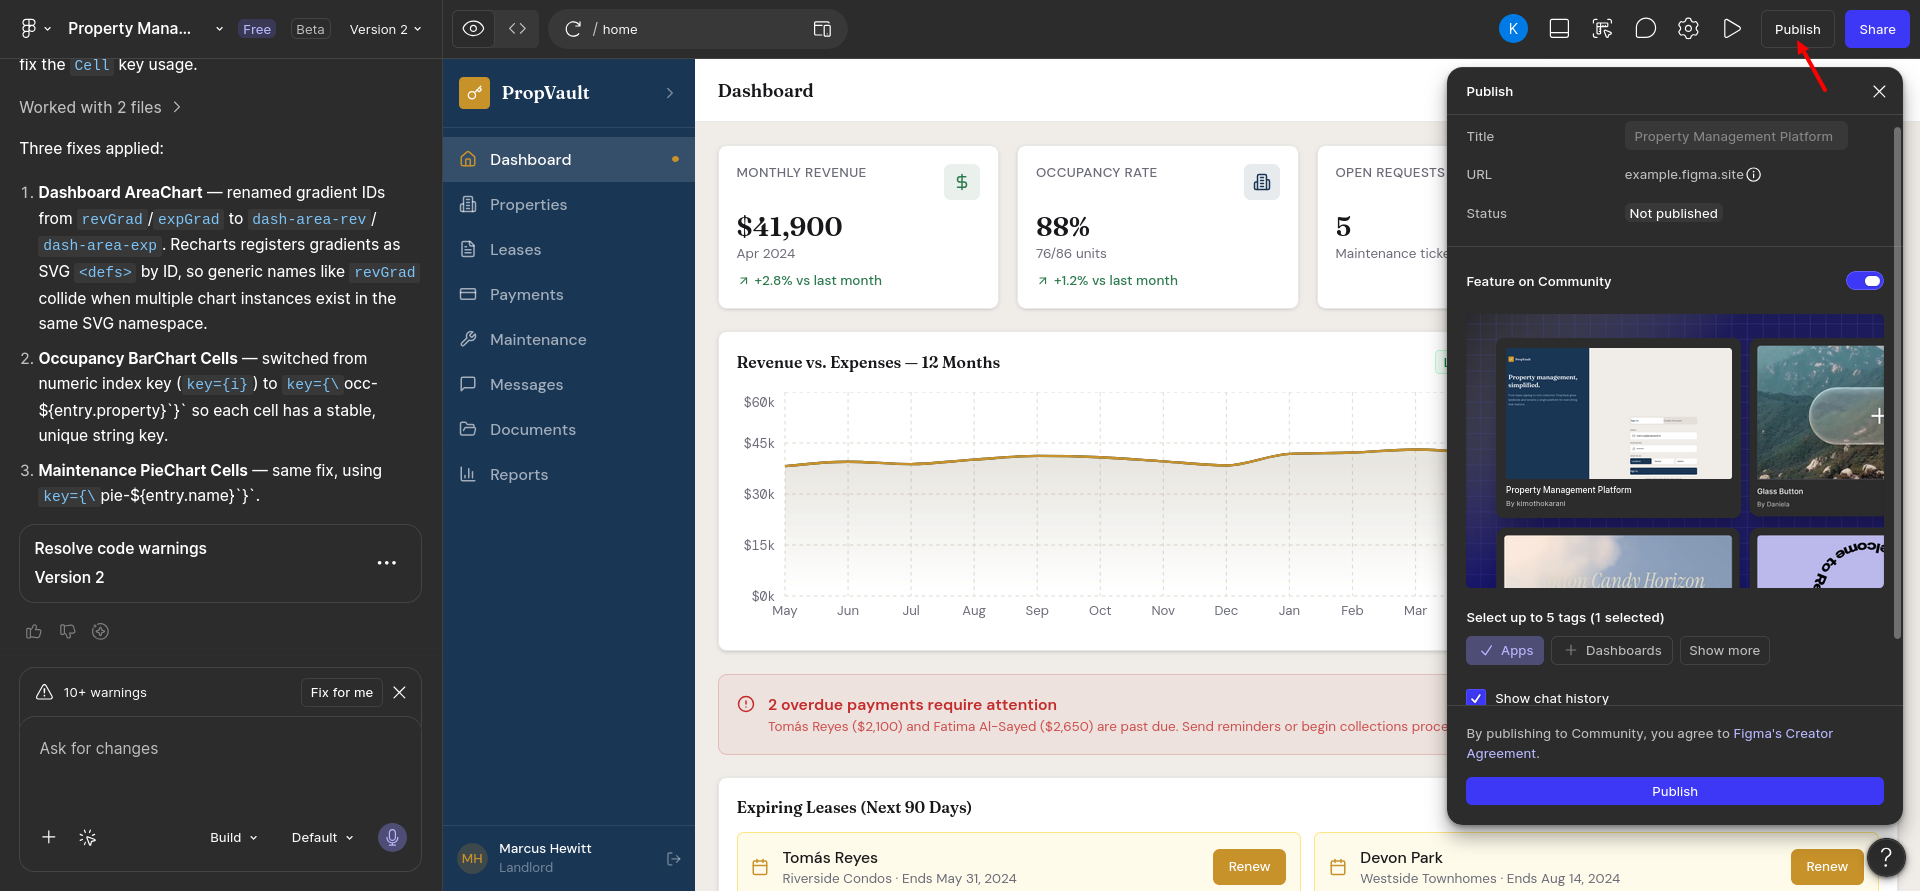The width and height of the screenshot is (1920, 891).
Task: Expand tags with Show more
Action: point(1724,650)
